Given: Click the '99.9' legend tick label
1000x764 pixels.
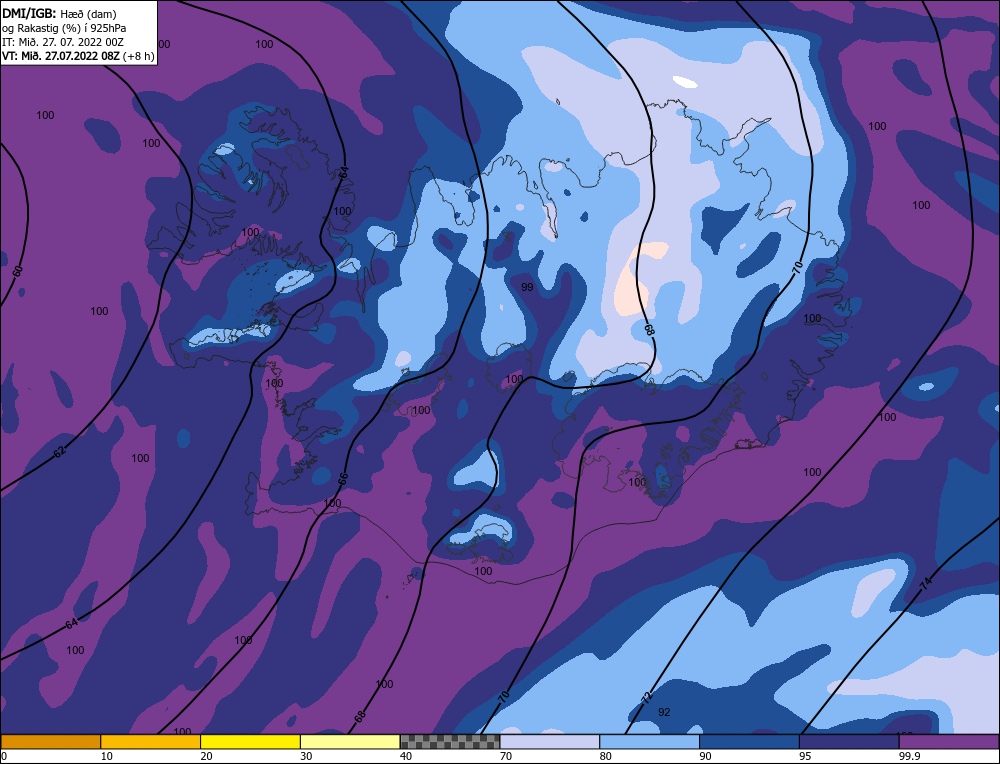Looking at the screenshot, I should [909, 756].
